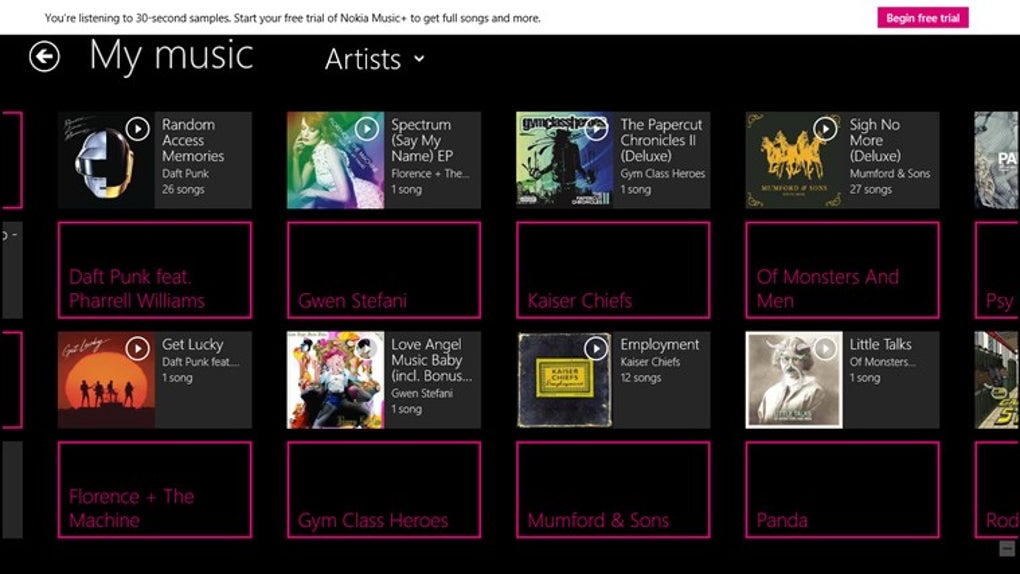Screen dimensions: 1020x574
Task: Open Florence + The Machine artist tile
Action: tap(154, 490)
